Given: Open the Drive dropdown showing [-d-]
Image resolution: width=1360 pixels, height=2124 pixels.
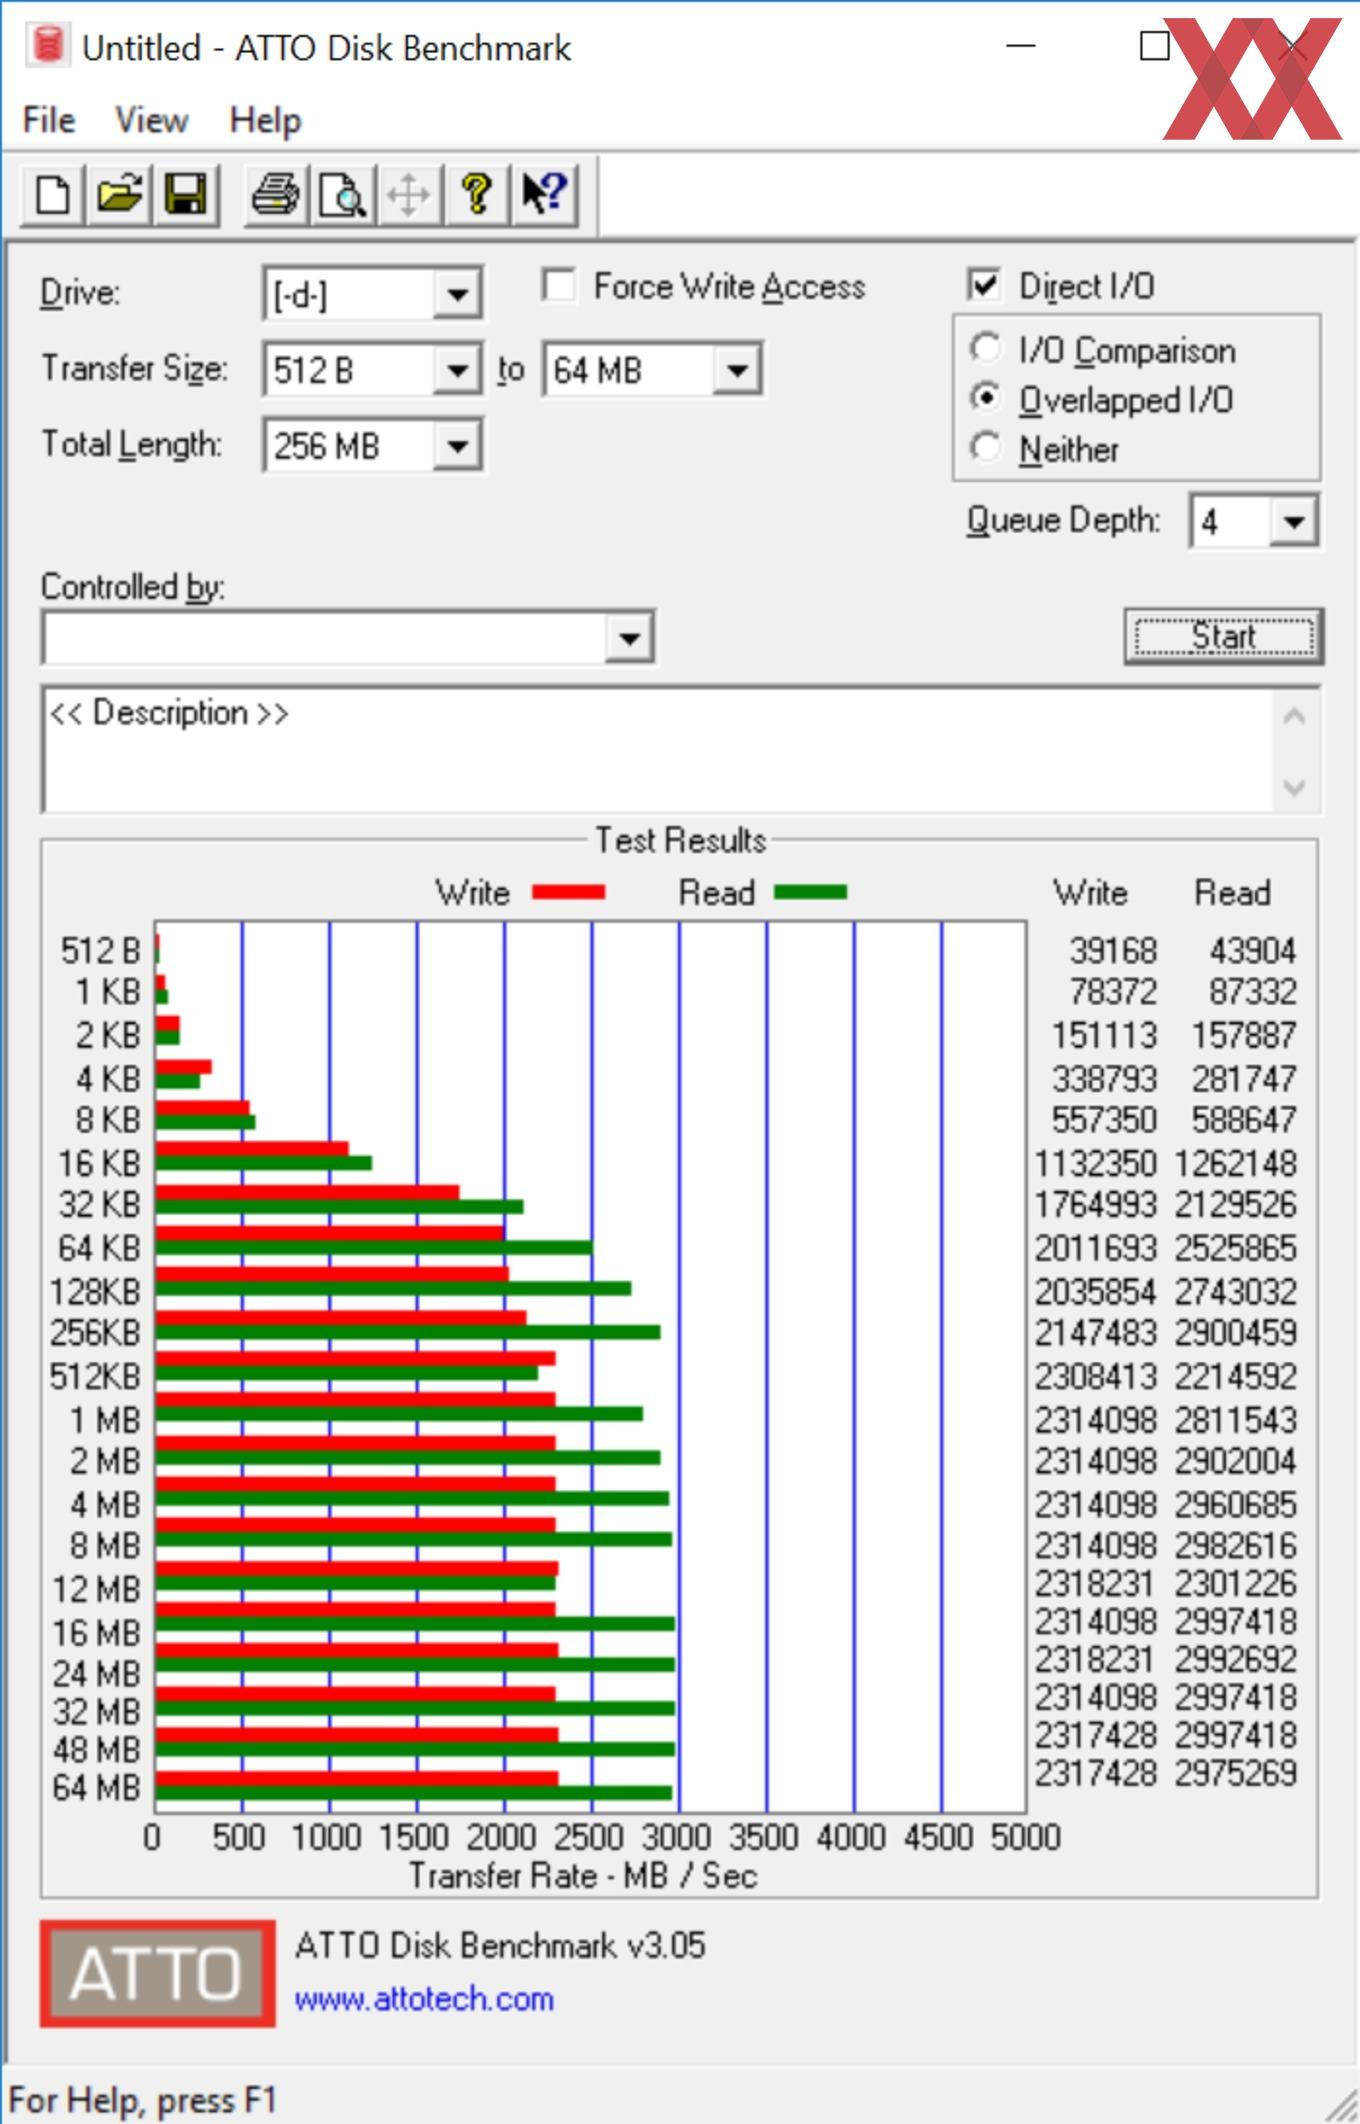Looking at the screenshot, I should [x=458, y=294].
